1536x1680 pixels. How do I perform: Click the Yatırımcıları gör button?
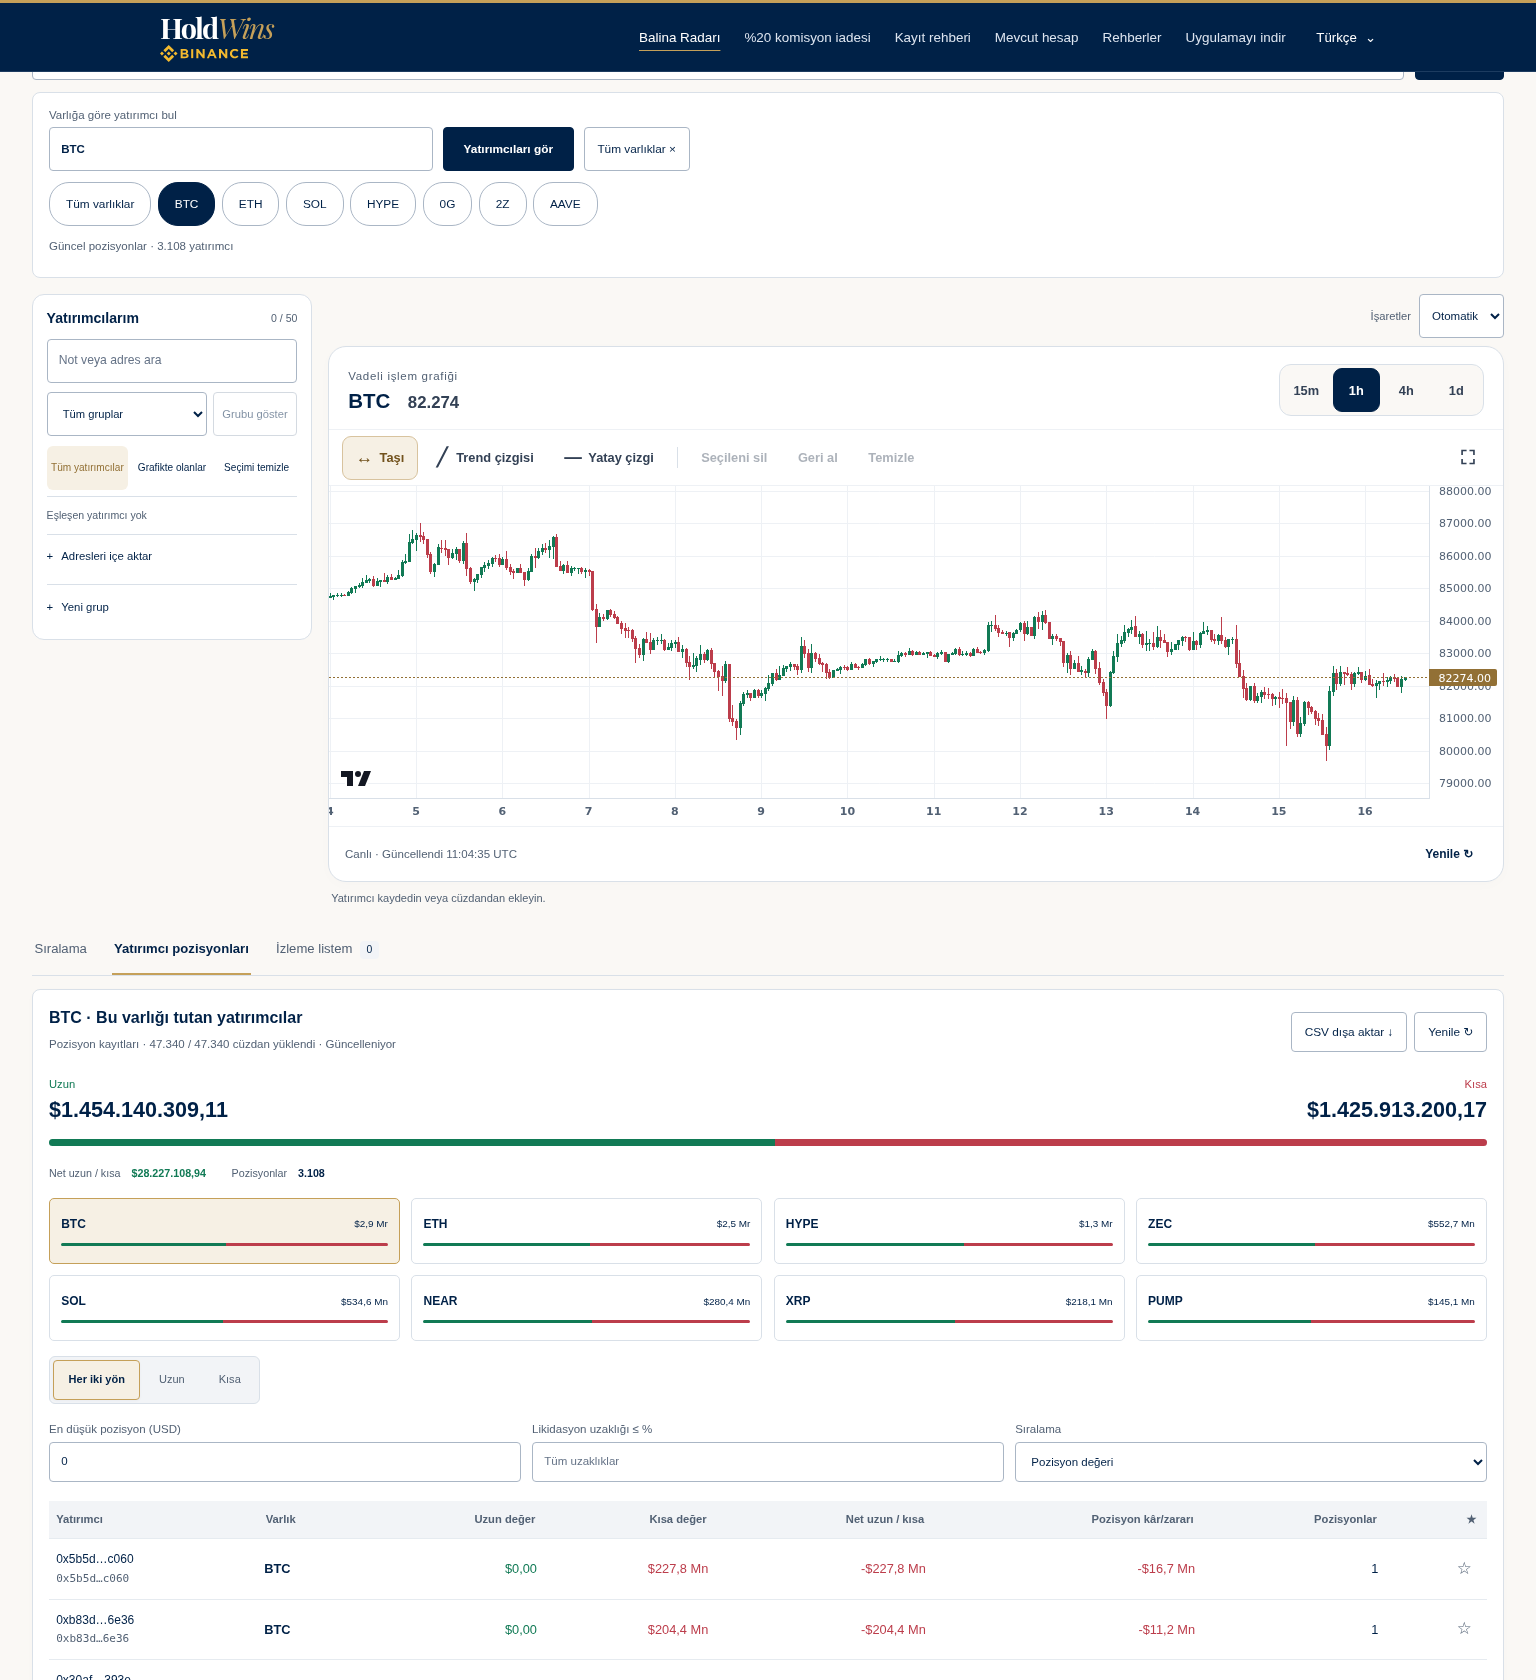click(x=508, y=149)
